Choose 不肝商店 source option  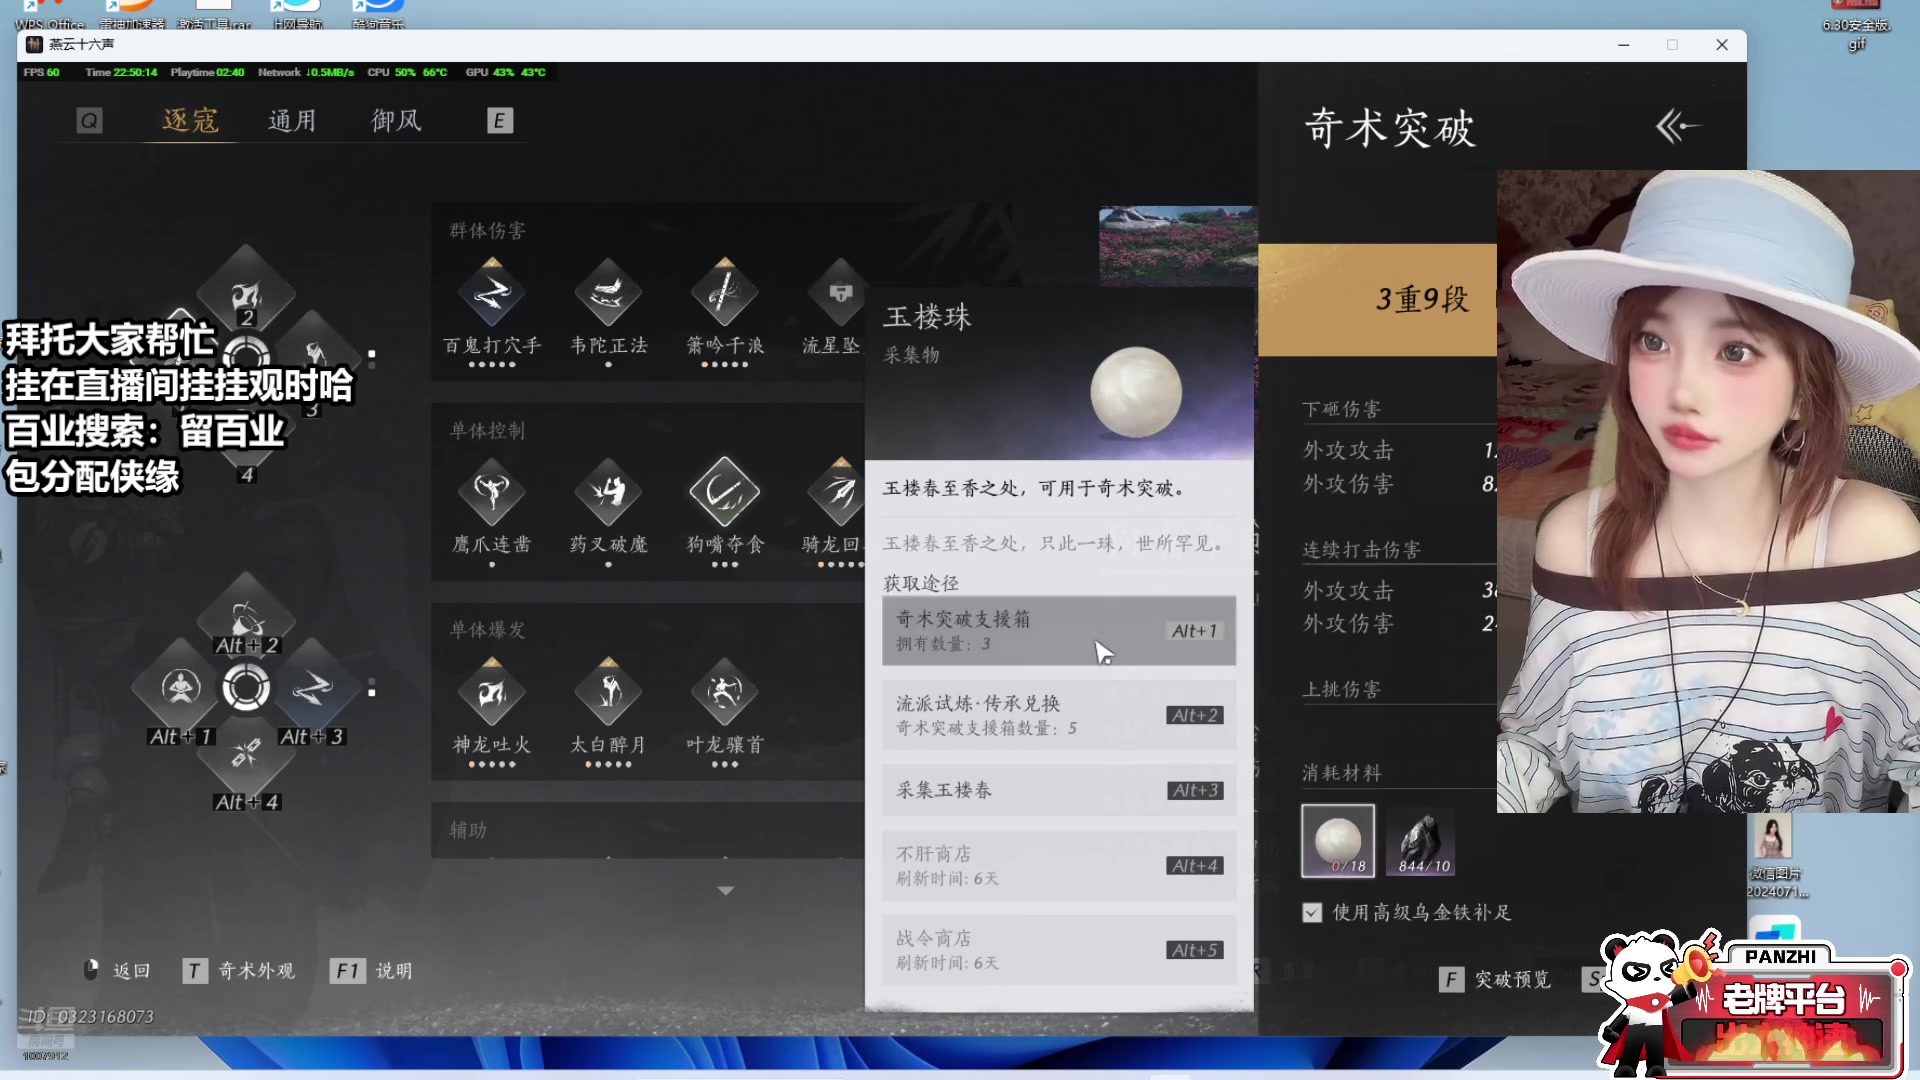click(1059, 865)
